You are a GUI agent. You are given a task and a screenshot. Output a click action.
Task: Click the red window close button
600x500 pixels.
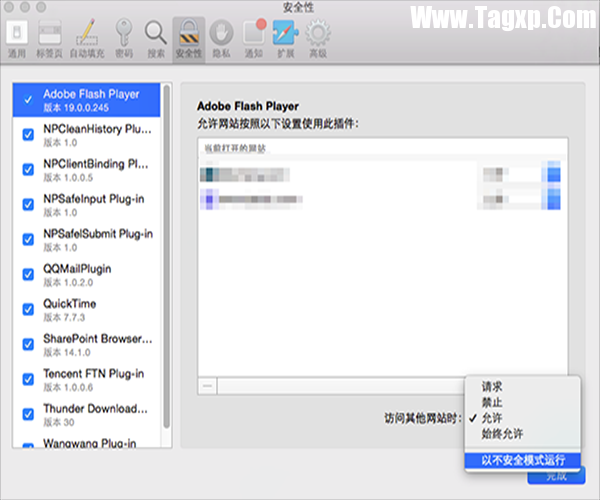8,7
